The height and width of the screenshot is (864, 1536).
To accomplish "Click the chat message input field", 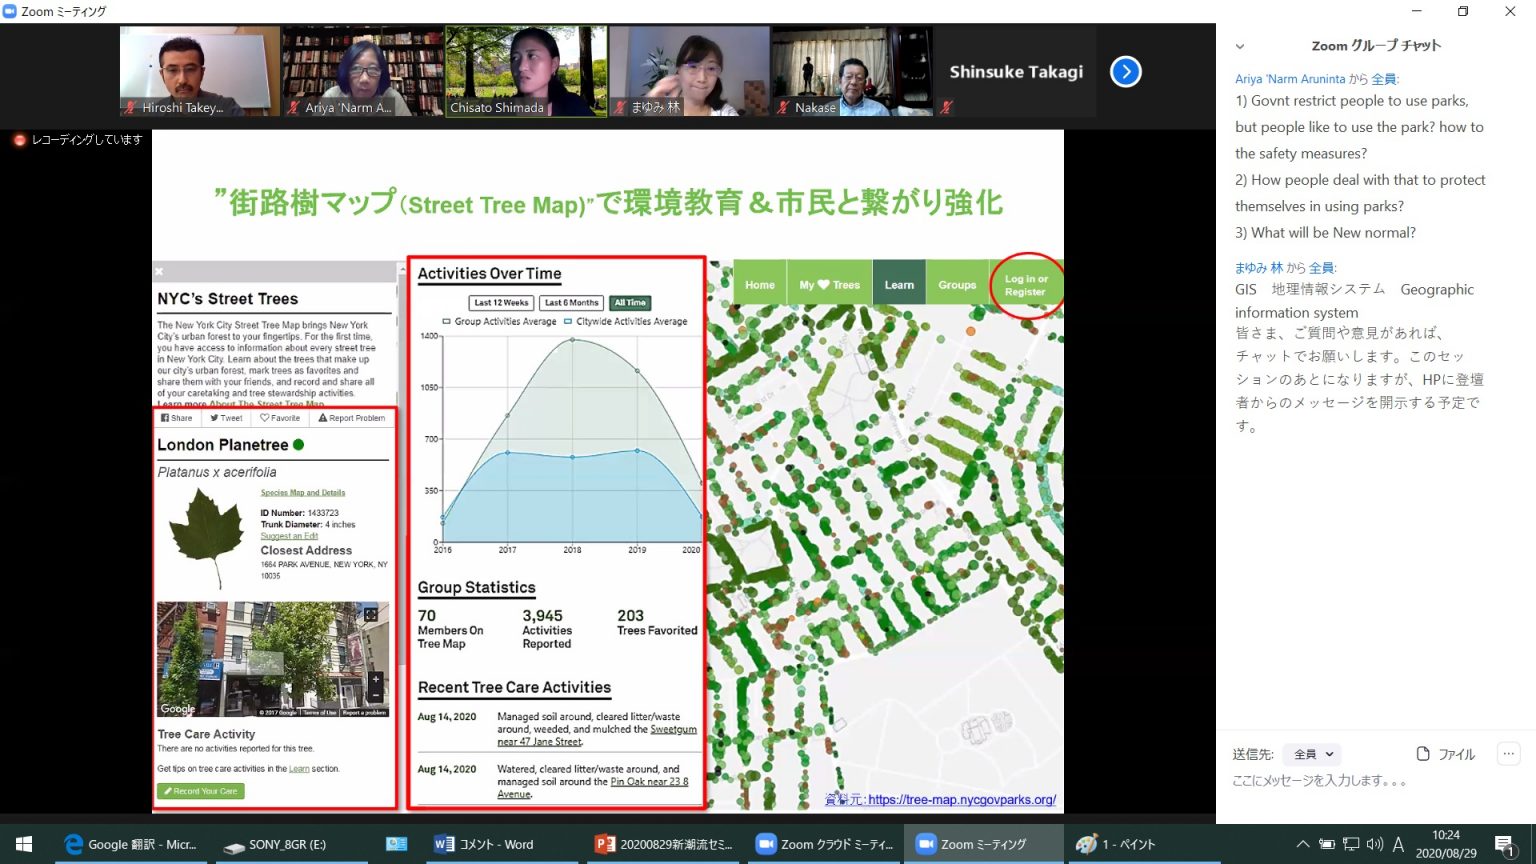I will [1370, 781].
